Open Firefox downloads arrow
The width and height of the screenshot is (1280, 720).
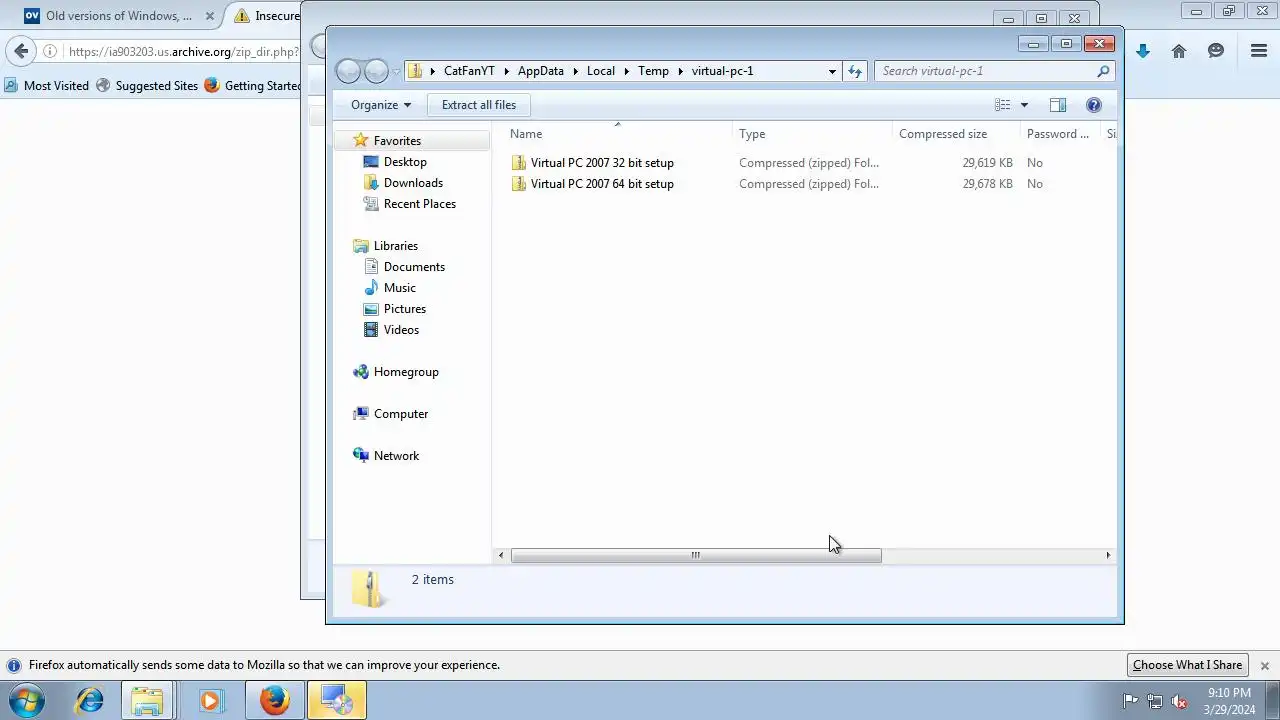click(x=1142, y=51)
